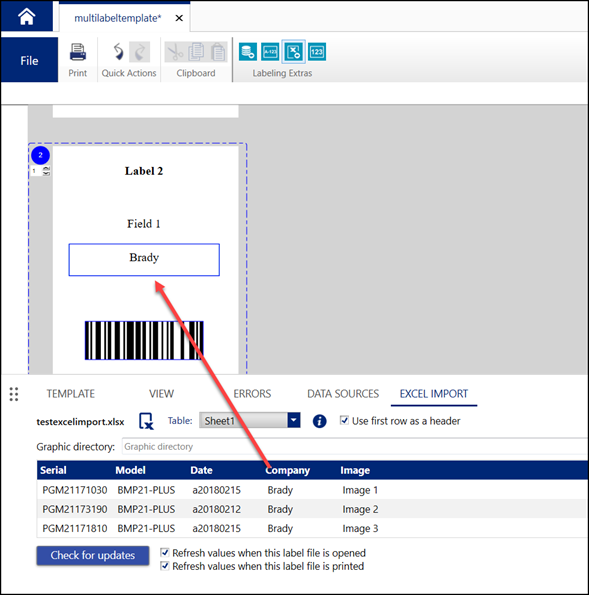Open the File menu
Image resolution: width=589 pixels, height=595 pixels.
pyautogui.click(x=29, y=60)
